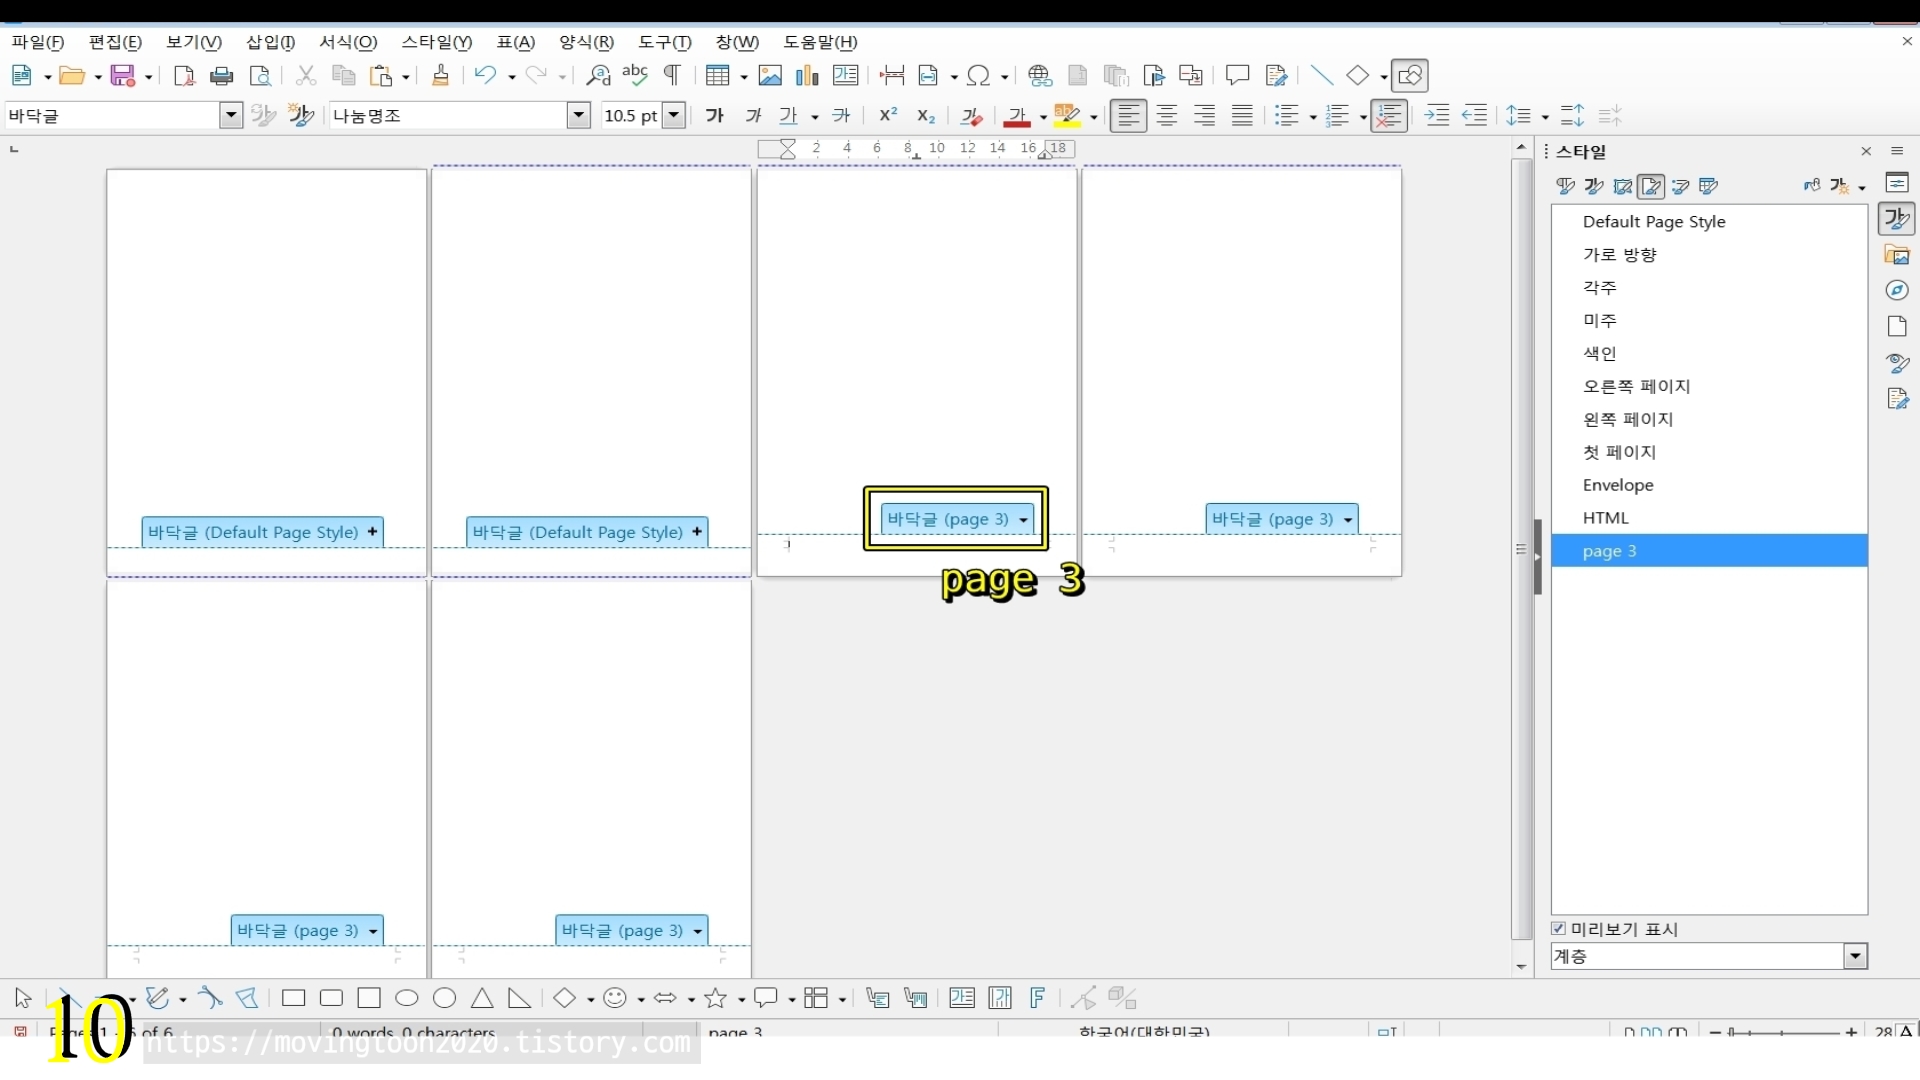The height and width of the screenshot is (1080, 1920).
Task: Click Justified alignment icon
Action: click(x=1242, y=116)
